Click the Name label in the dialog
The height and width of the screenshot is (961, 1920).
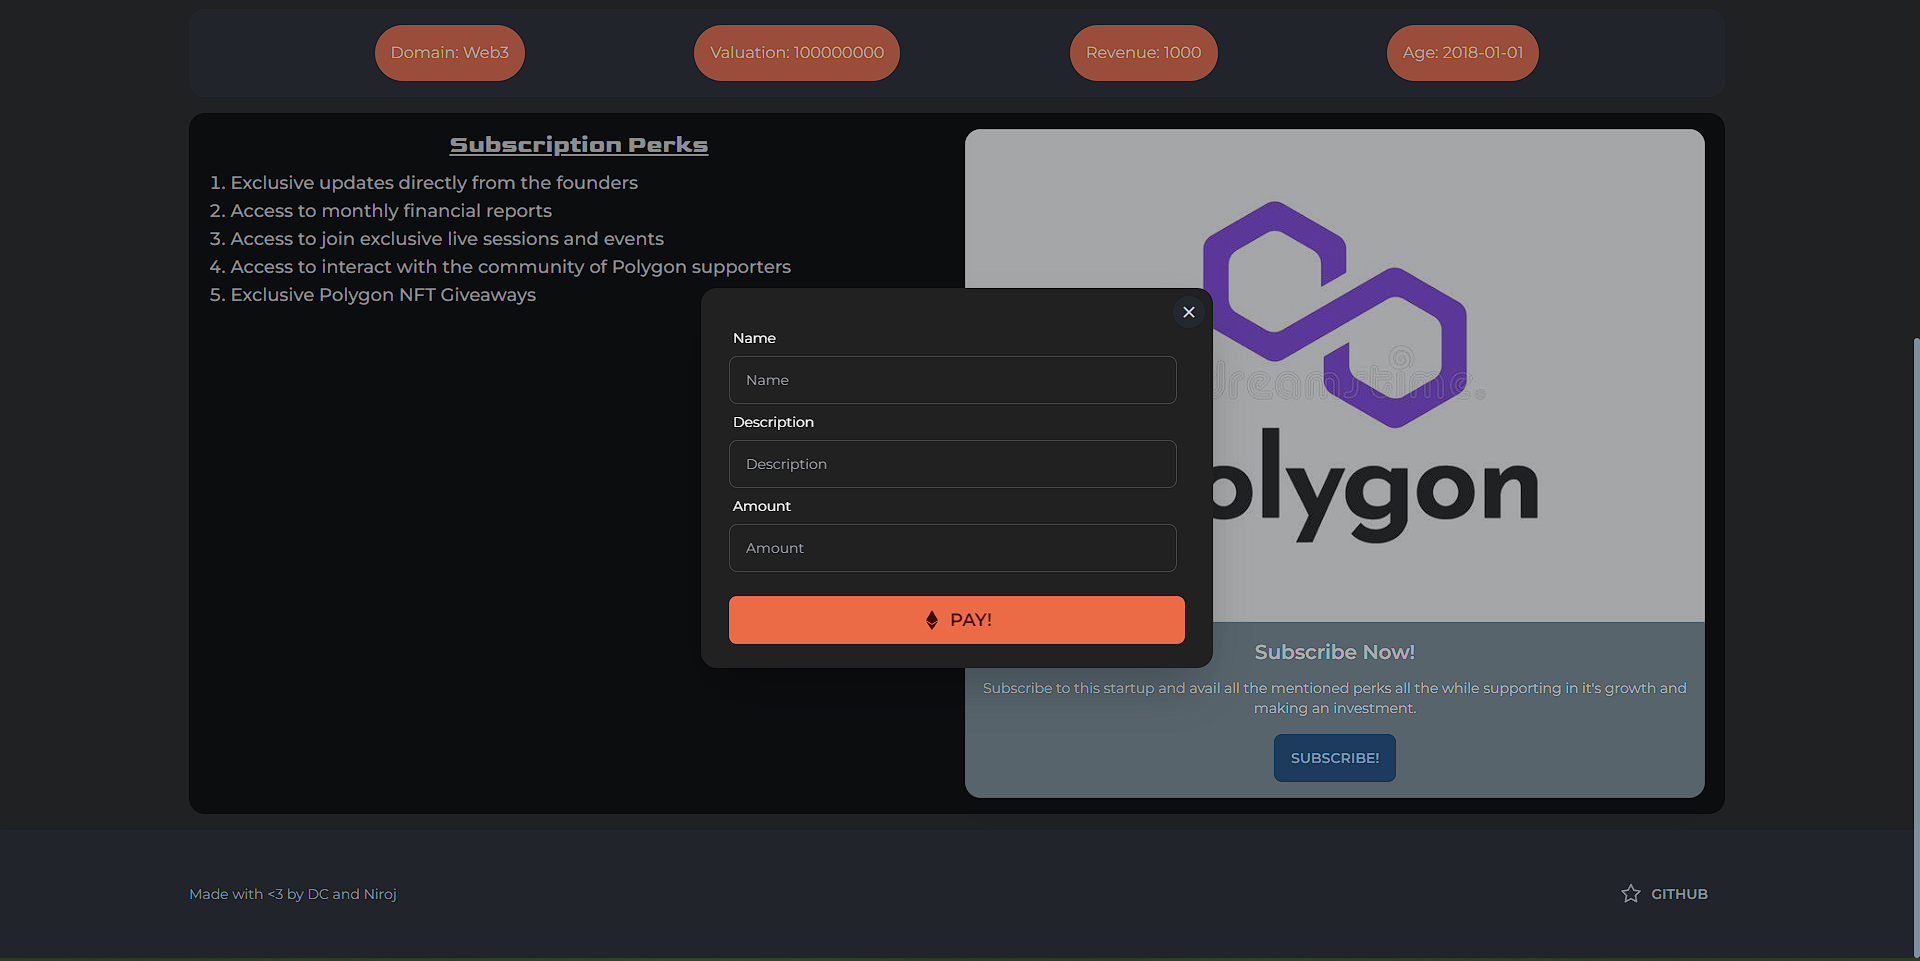[x=754, y=338]
